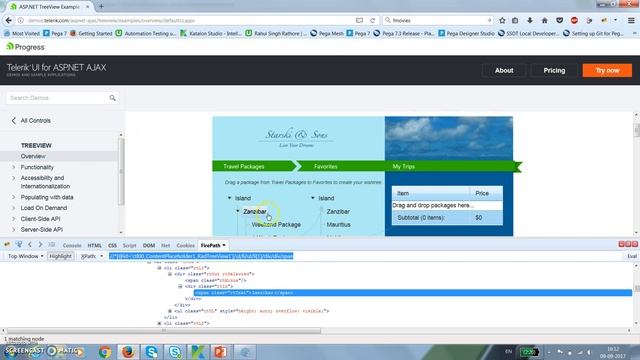
Task: Collapse the Favorites Island node arrow
Action: [x=313, y=198]
